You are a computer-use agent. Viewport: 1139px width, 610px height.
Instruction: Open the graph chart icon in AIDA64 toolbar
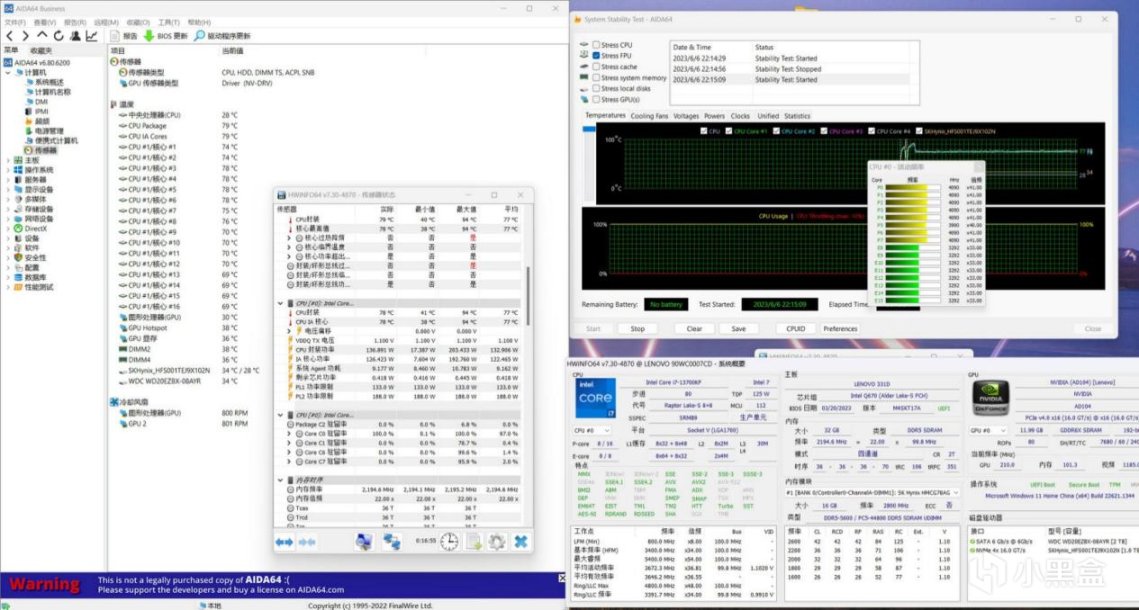(92, 36)
